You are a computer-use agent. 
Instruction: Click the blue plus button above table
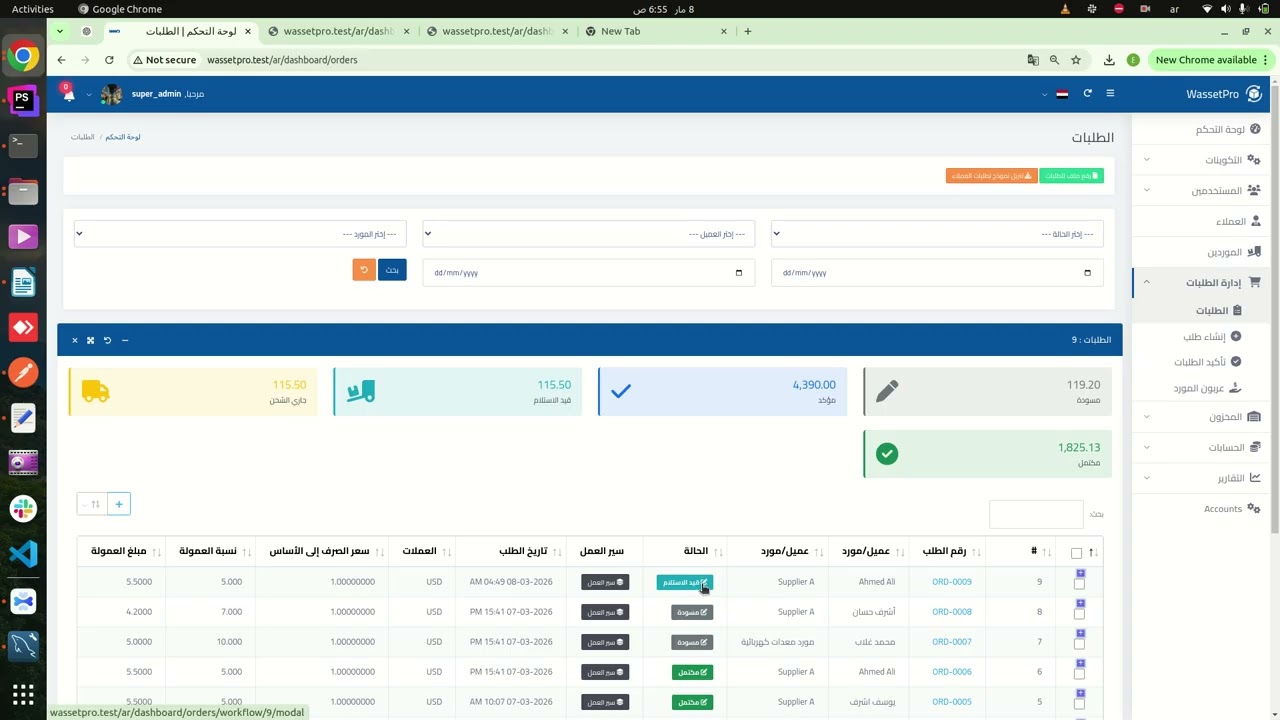click(x=118, y=504)
